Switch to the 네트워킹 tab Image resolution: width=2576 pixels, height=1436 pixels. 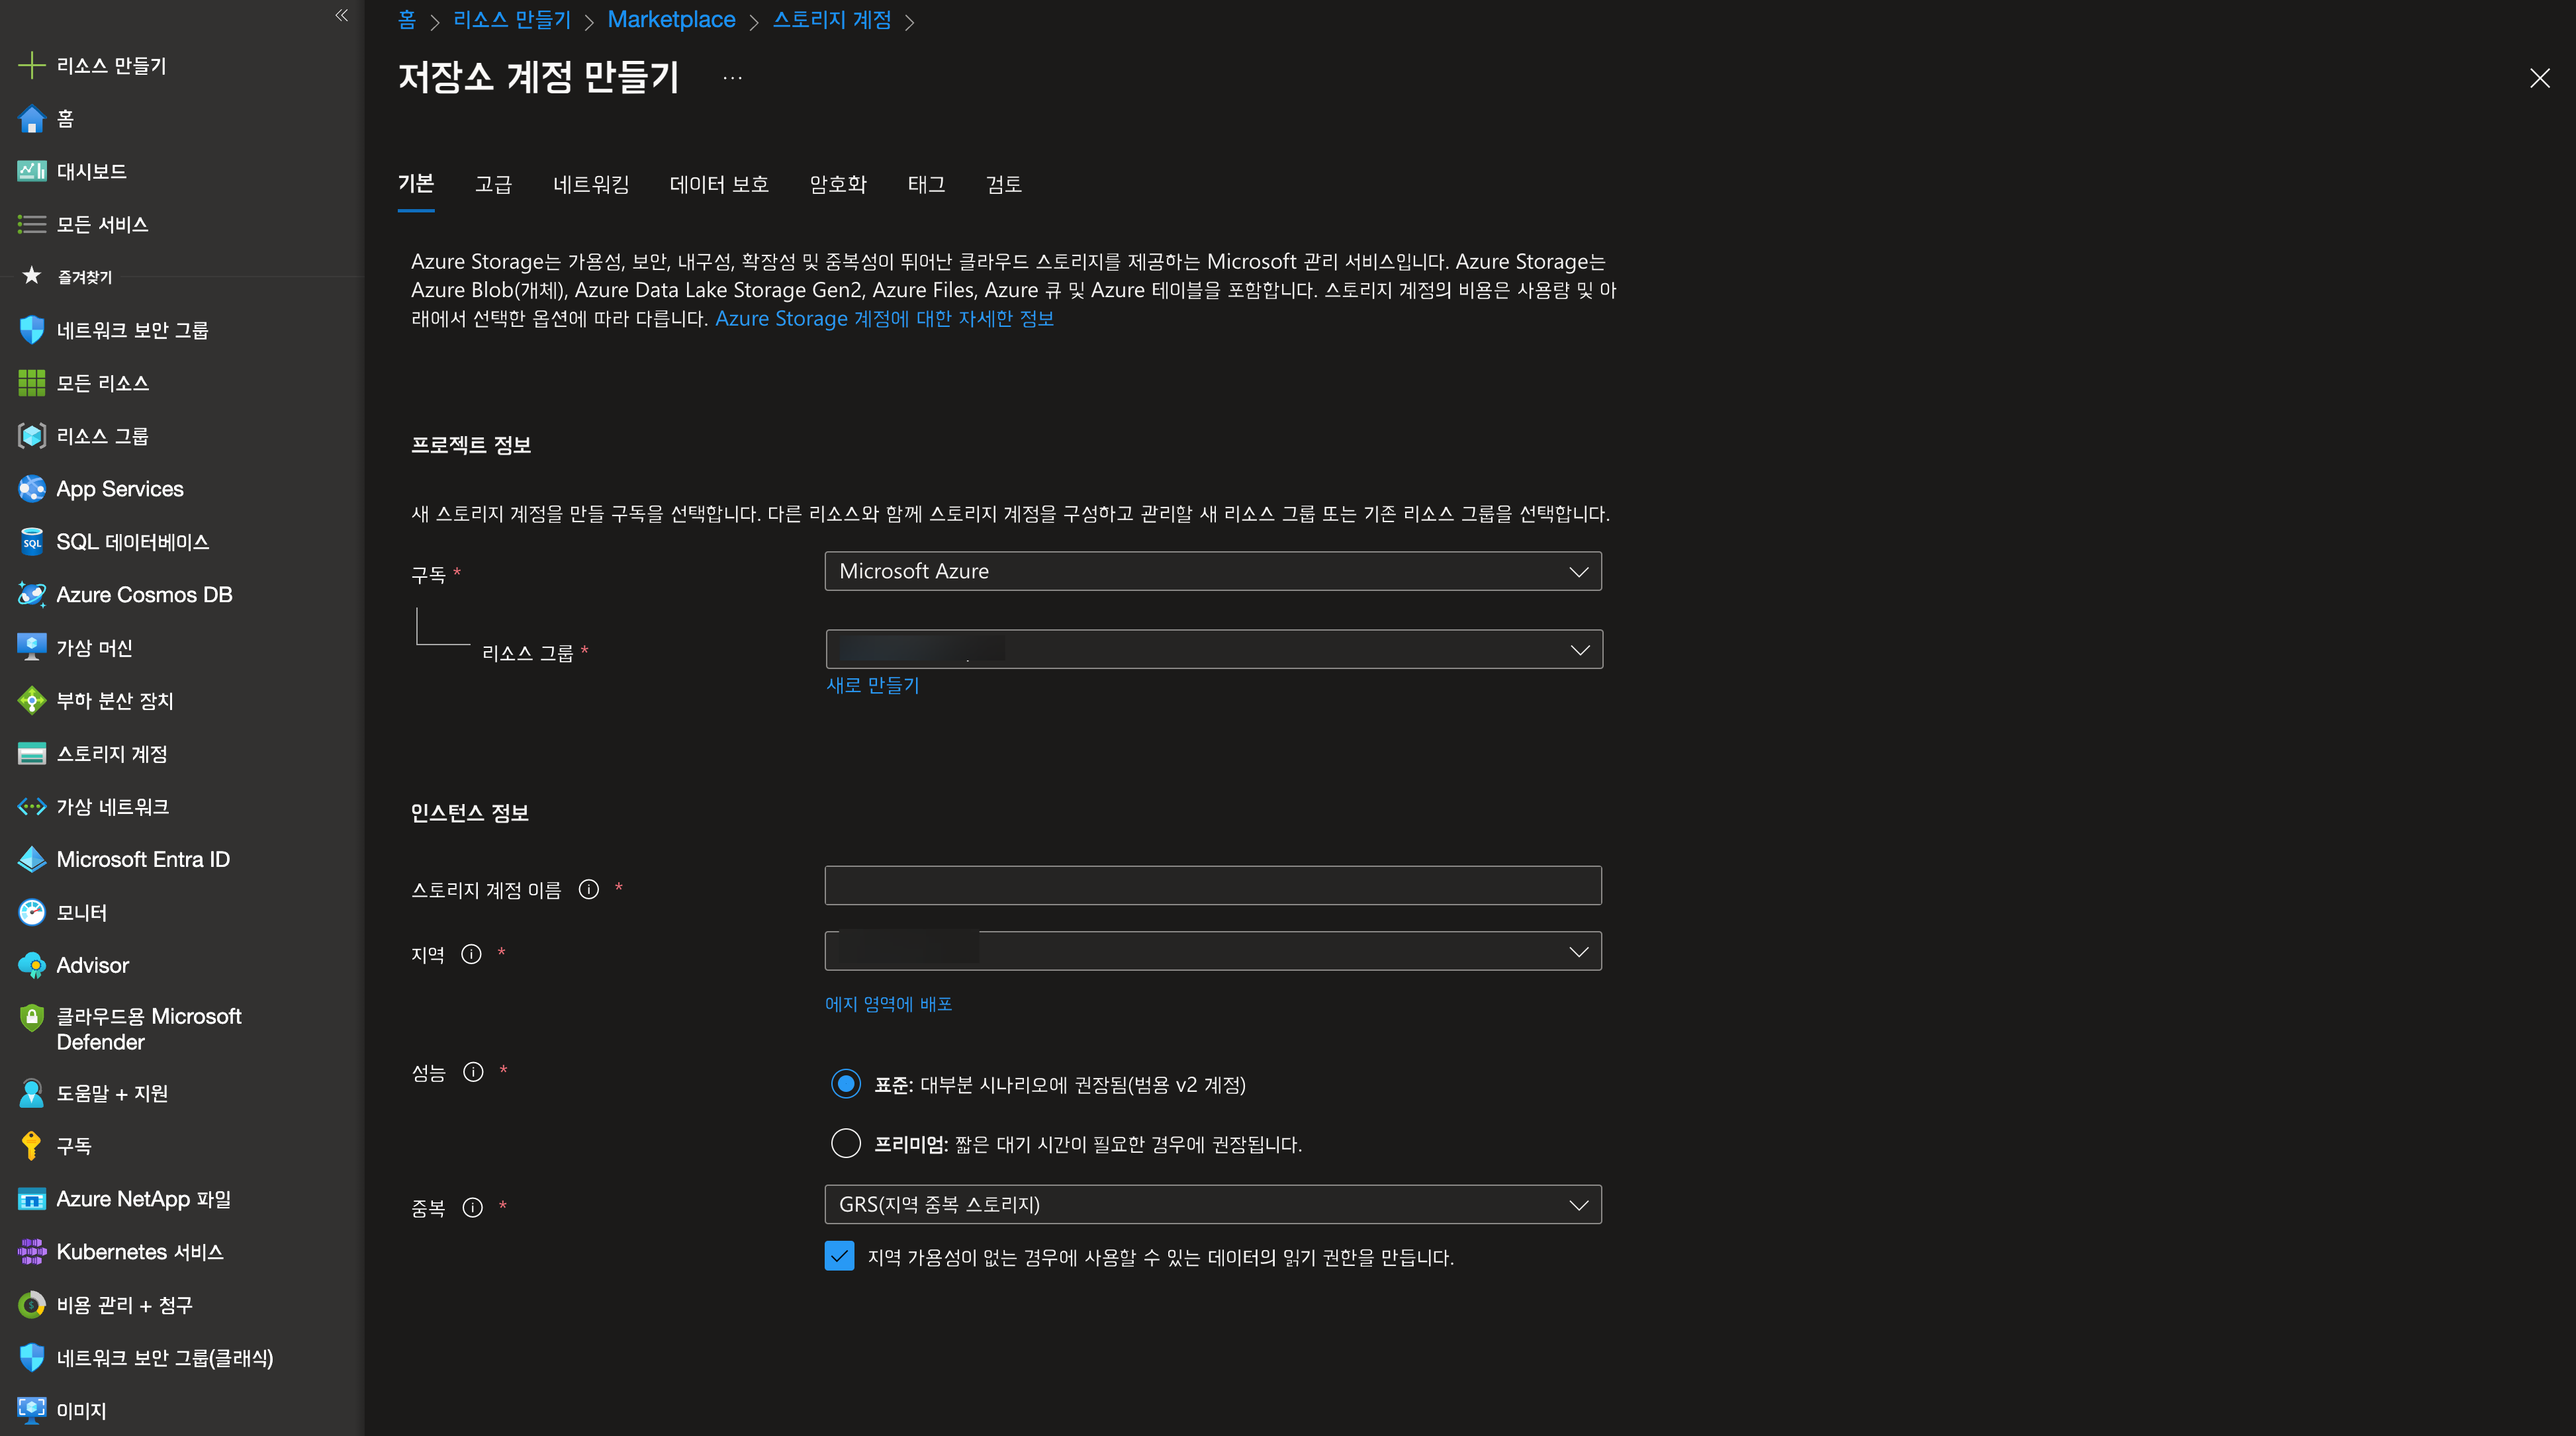591,184
